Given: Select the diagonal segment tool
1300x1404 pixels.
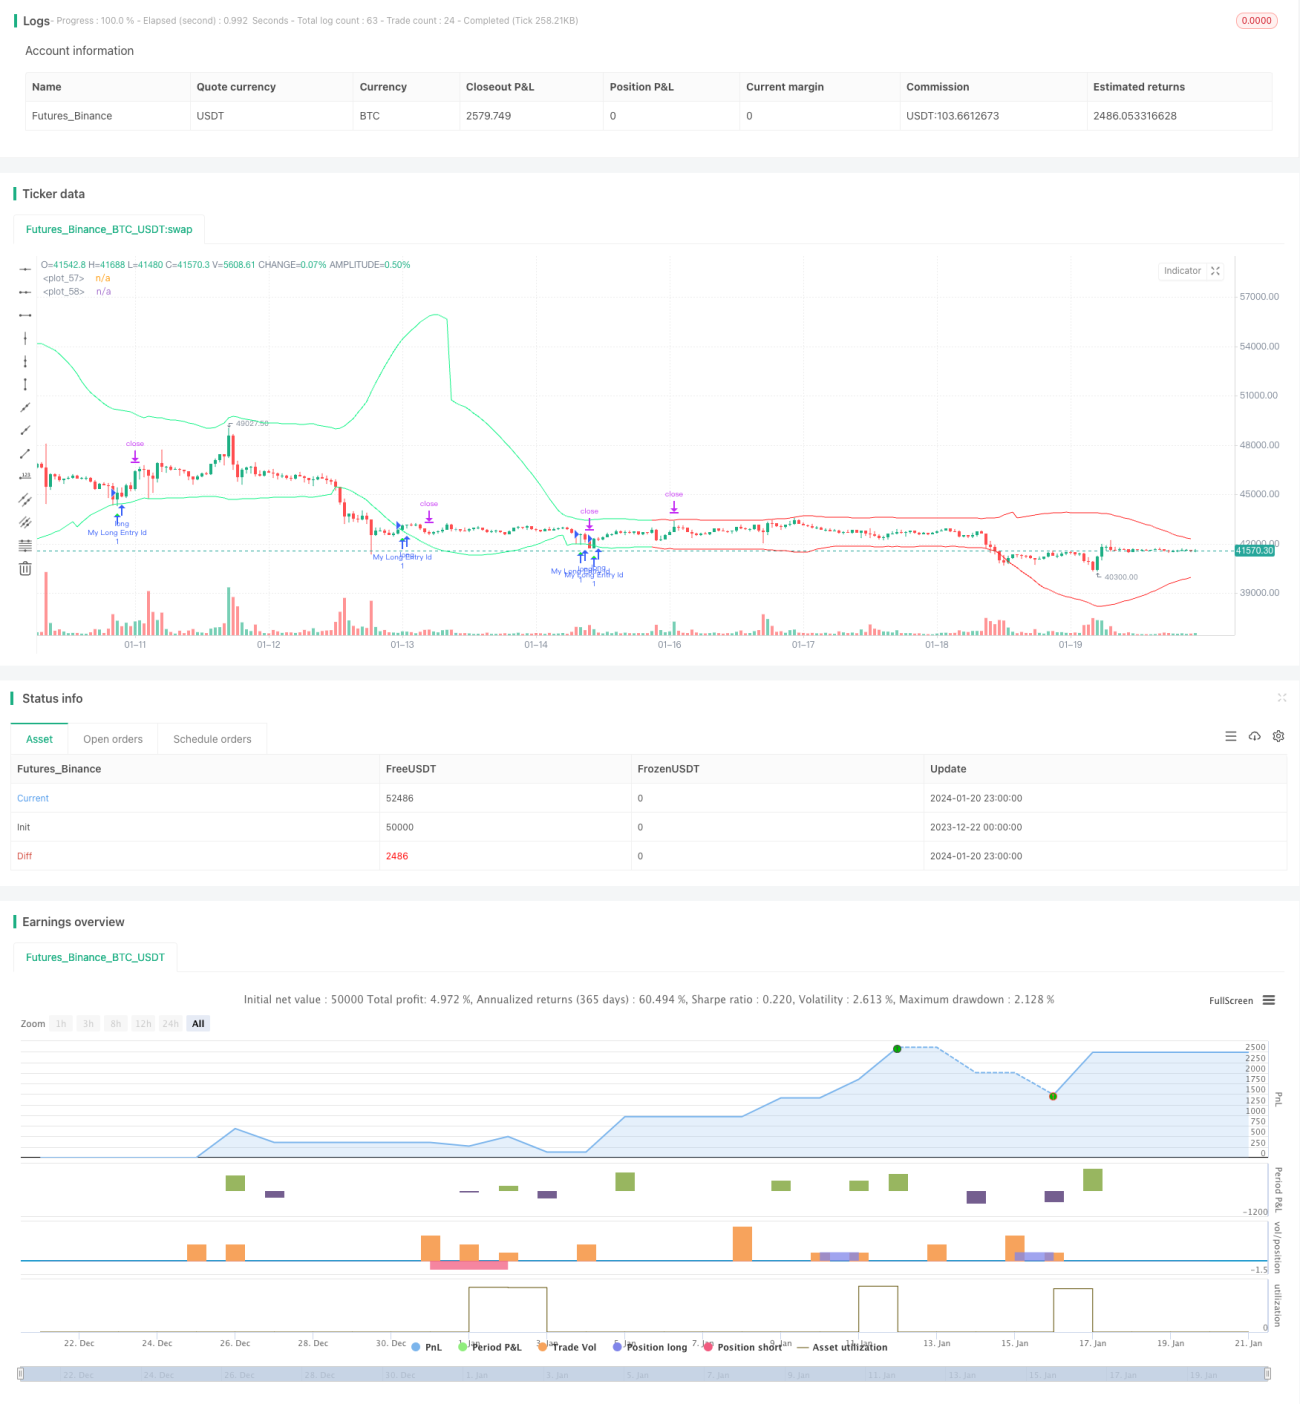Looking at the screenshot, I should pyautogui.click(x=25, y=453).
